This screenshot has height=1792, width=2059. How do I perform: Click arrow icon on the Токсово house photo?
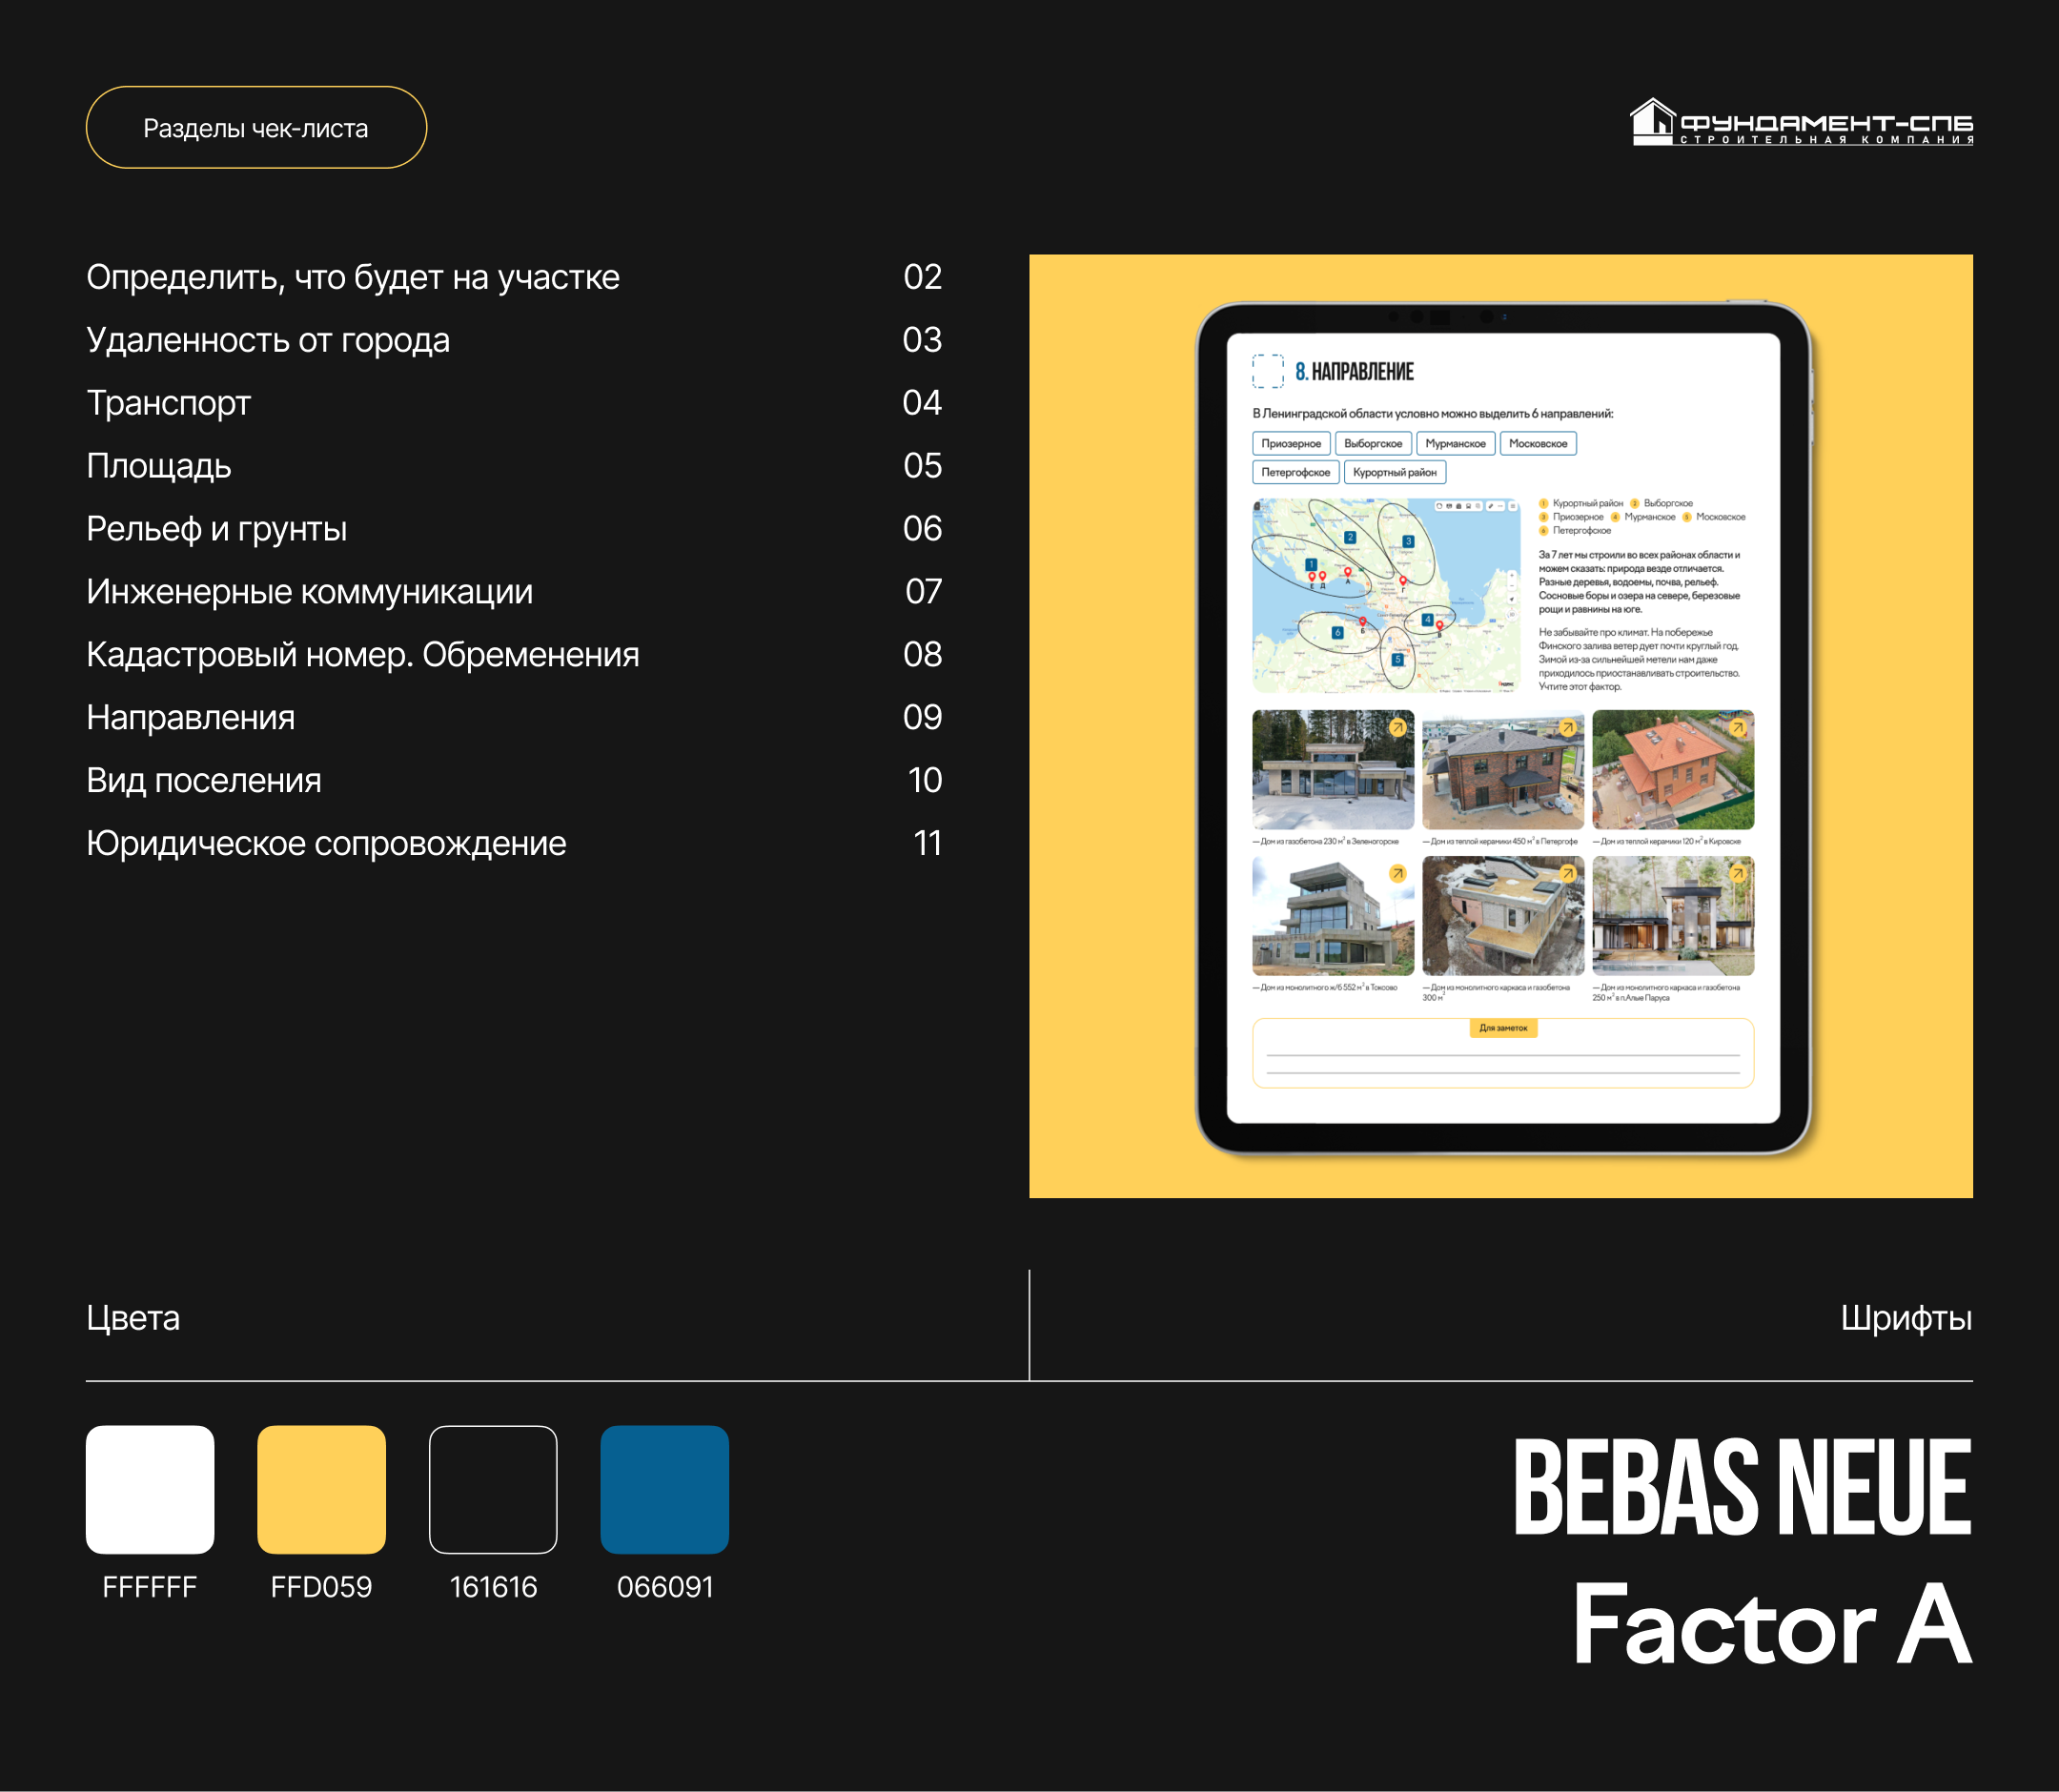coord(1397,873)
